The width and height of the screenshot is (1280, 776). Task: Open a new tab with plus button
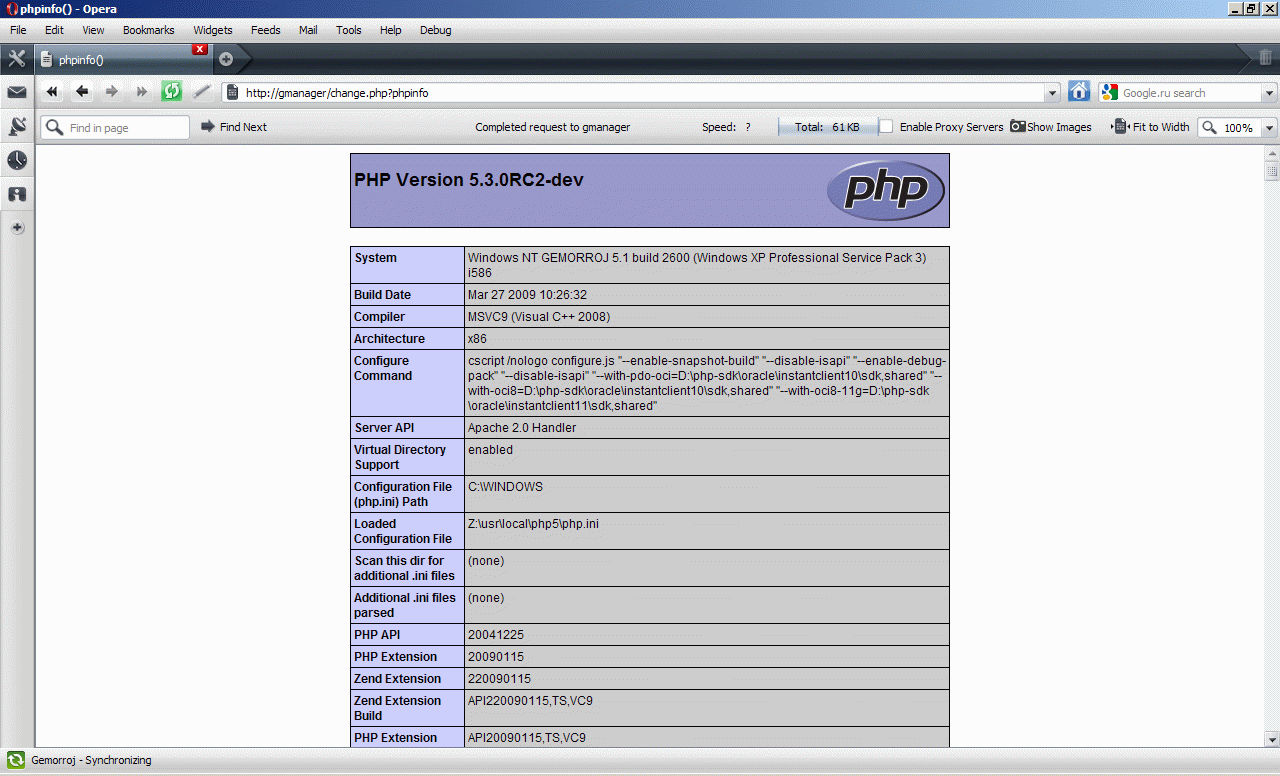[226, 59]
